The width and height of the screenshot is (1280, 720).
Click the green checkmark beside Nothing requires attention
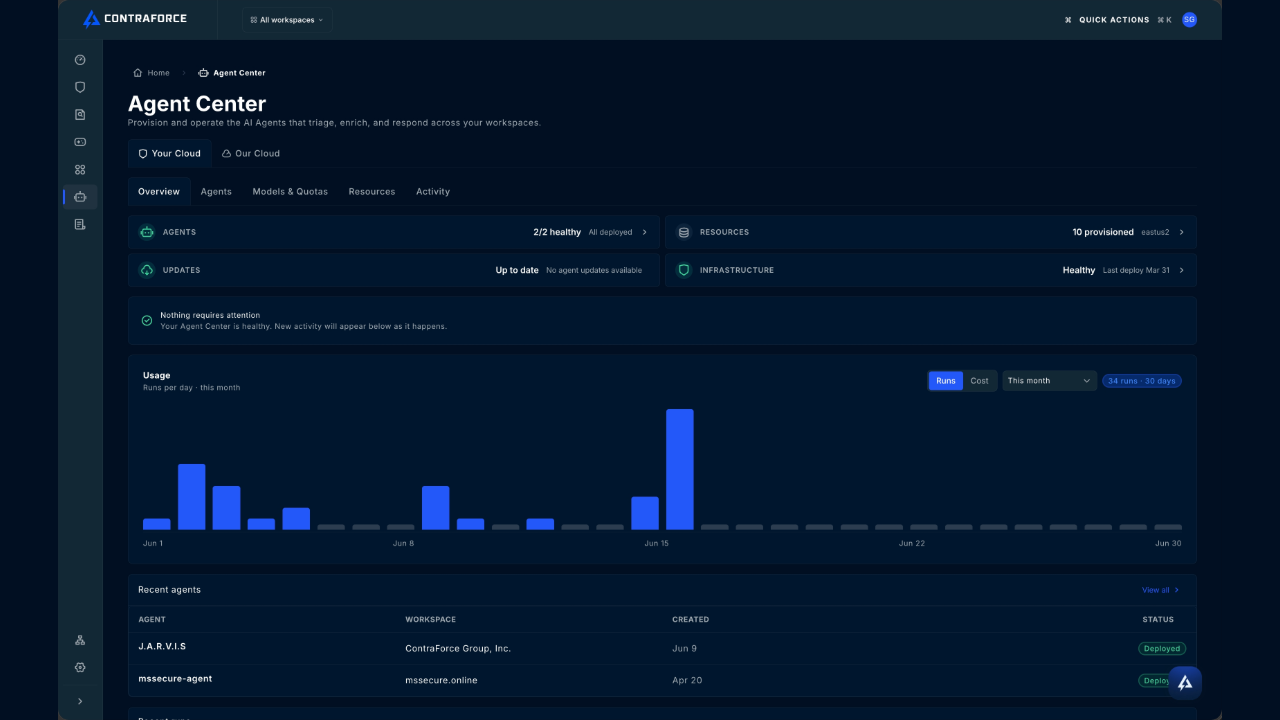tap(147, 321)
